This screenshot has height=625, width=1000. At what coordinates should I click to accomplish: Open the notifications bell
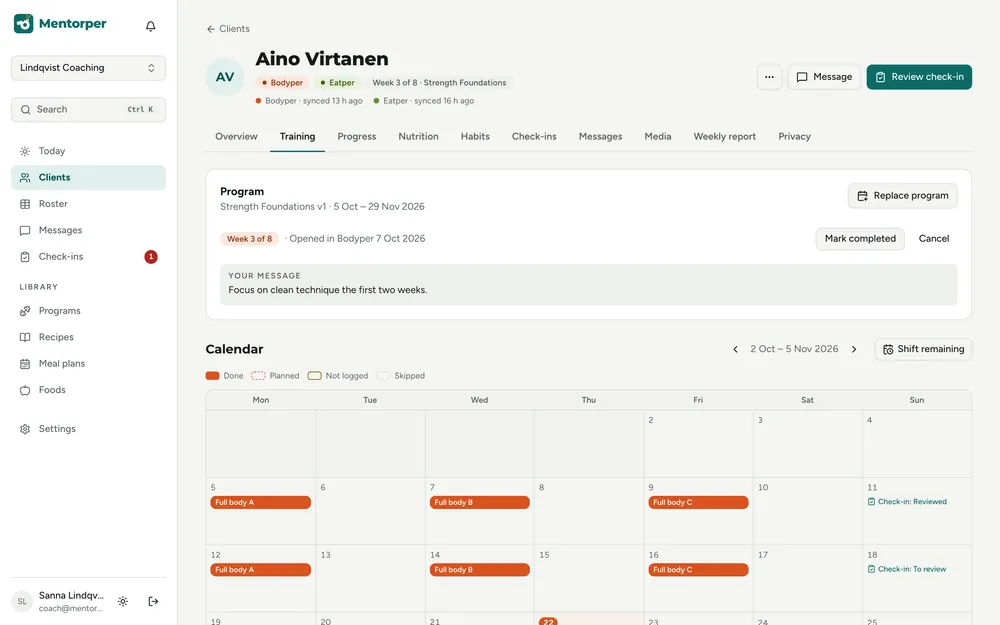click(x=151, y=26)
